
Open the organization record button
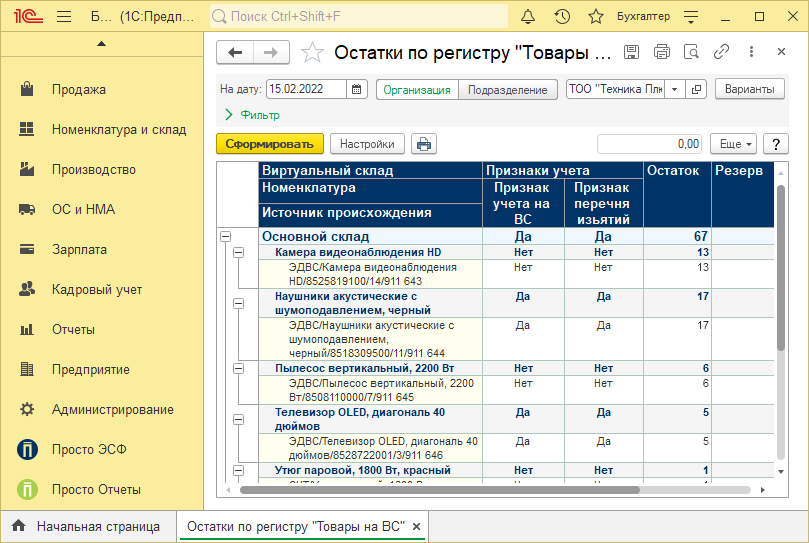click(x=696, y=89)
